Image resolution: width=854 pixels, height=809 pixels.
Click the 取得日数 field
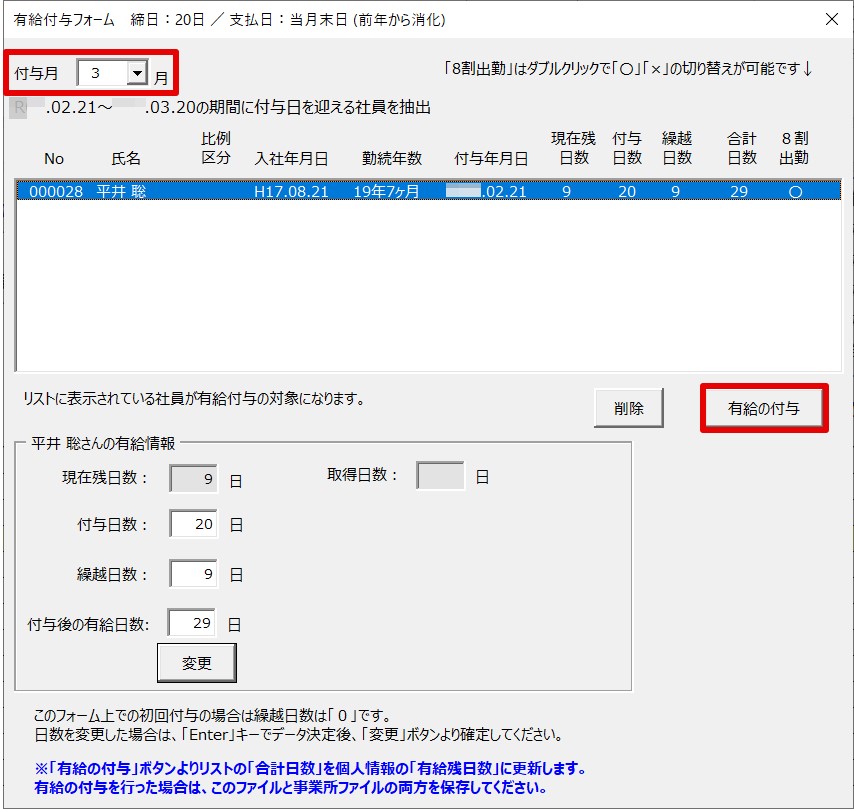pyautogui.click(x=440, y=476)
